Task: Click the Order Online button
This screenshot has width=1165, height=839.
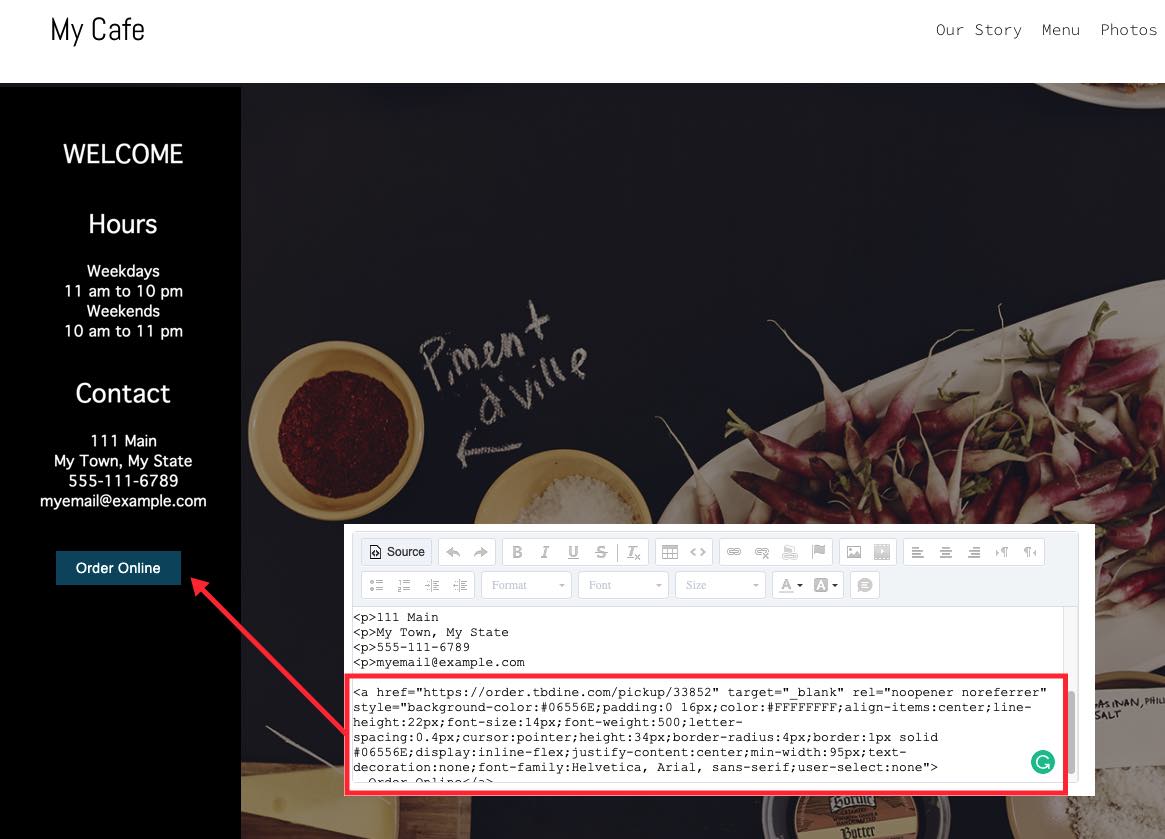Action: [118, 567]
